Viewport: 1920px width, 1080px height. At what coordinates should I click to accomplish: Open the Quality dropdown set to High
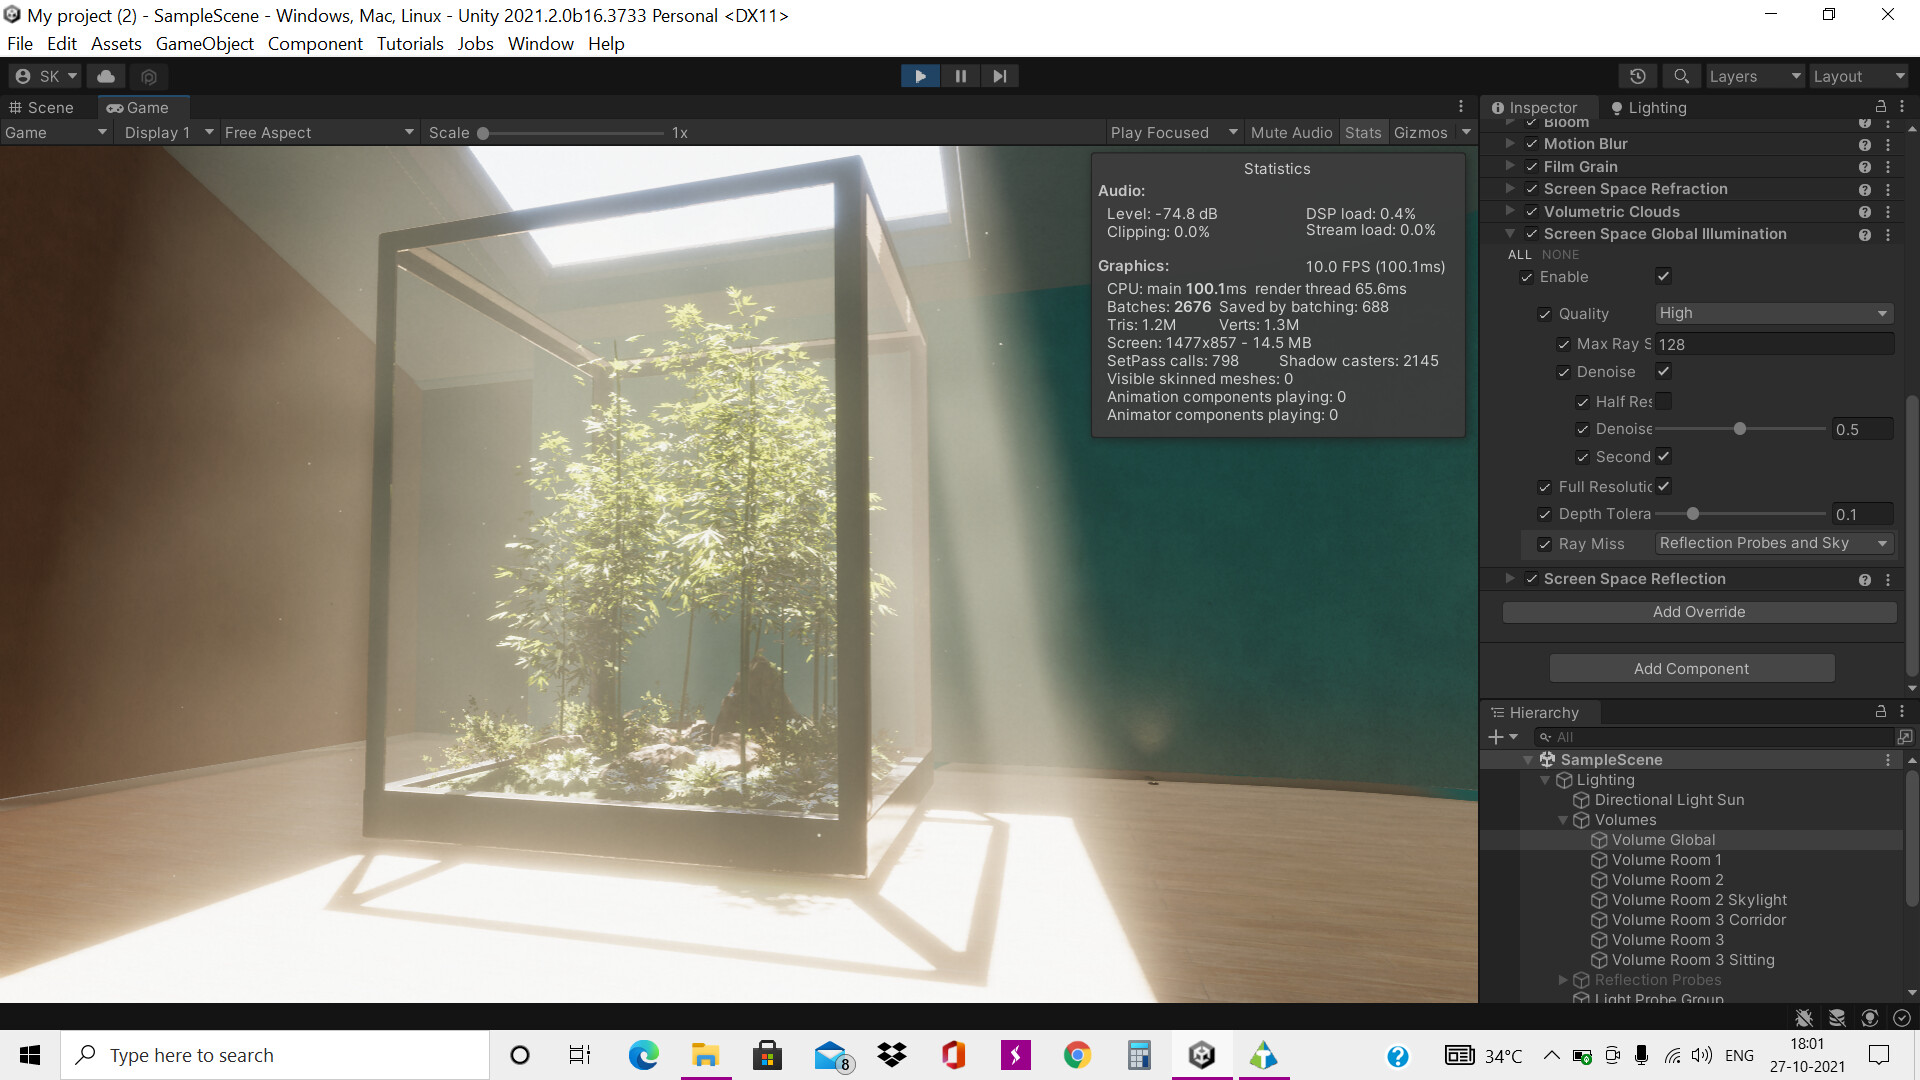tap(1772, 313)
